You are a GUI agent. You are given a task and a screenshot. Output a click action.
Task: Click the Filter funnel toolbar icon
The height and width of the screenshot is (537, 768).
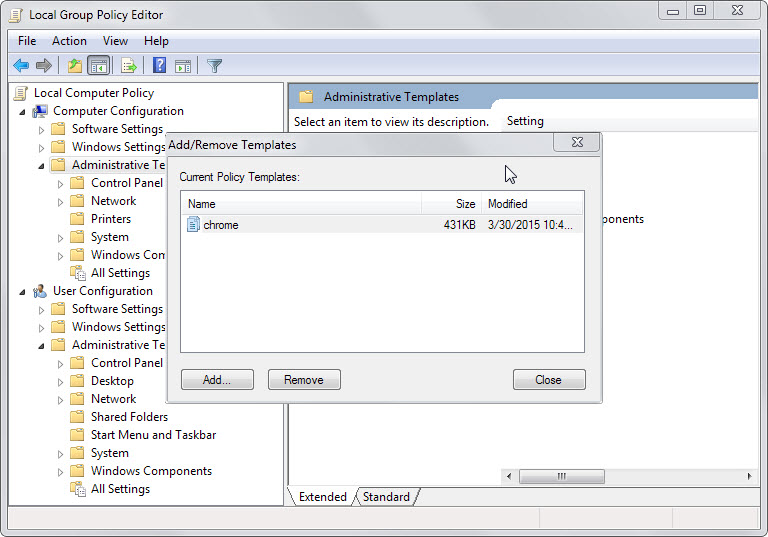pyautogui.click(x=214, y=65)
